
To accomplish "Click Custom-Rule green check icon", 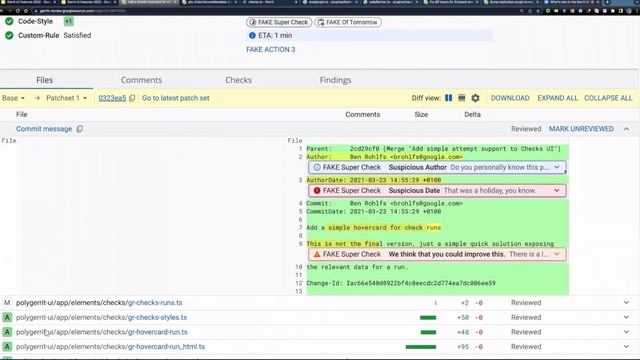I will tap(9, 36).
